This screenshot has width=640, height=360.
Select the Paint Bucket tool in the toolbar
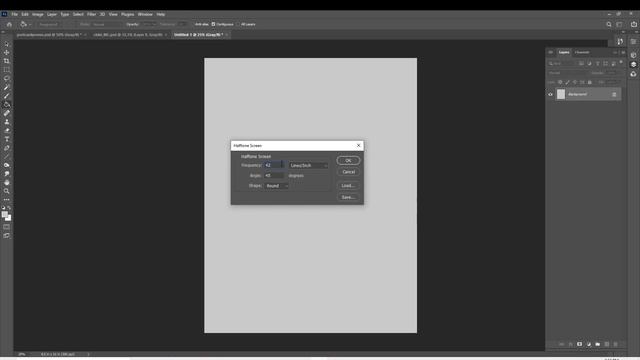tap(7, 104)
